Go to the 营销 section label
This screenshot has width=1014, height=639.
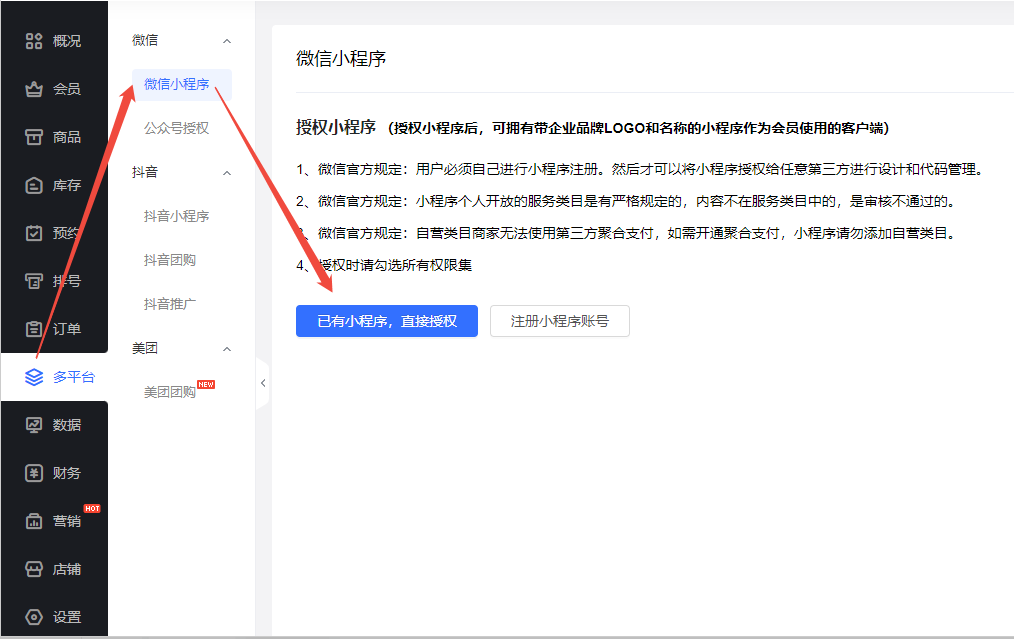coord(67,521)
